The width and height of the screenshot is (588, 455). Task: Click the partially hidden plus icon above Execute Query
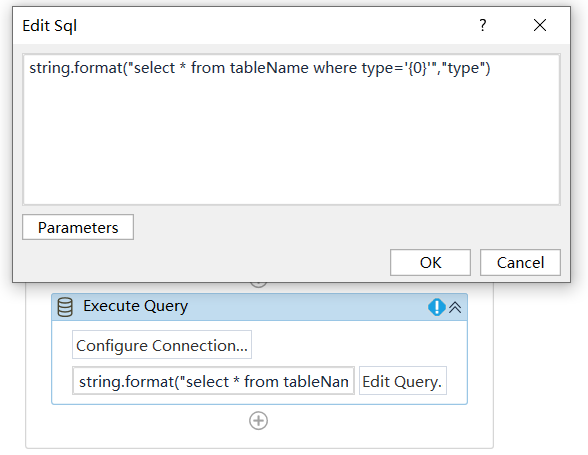(258, 285)
